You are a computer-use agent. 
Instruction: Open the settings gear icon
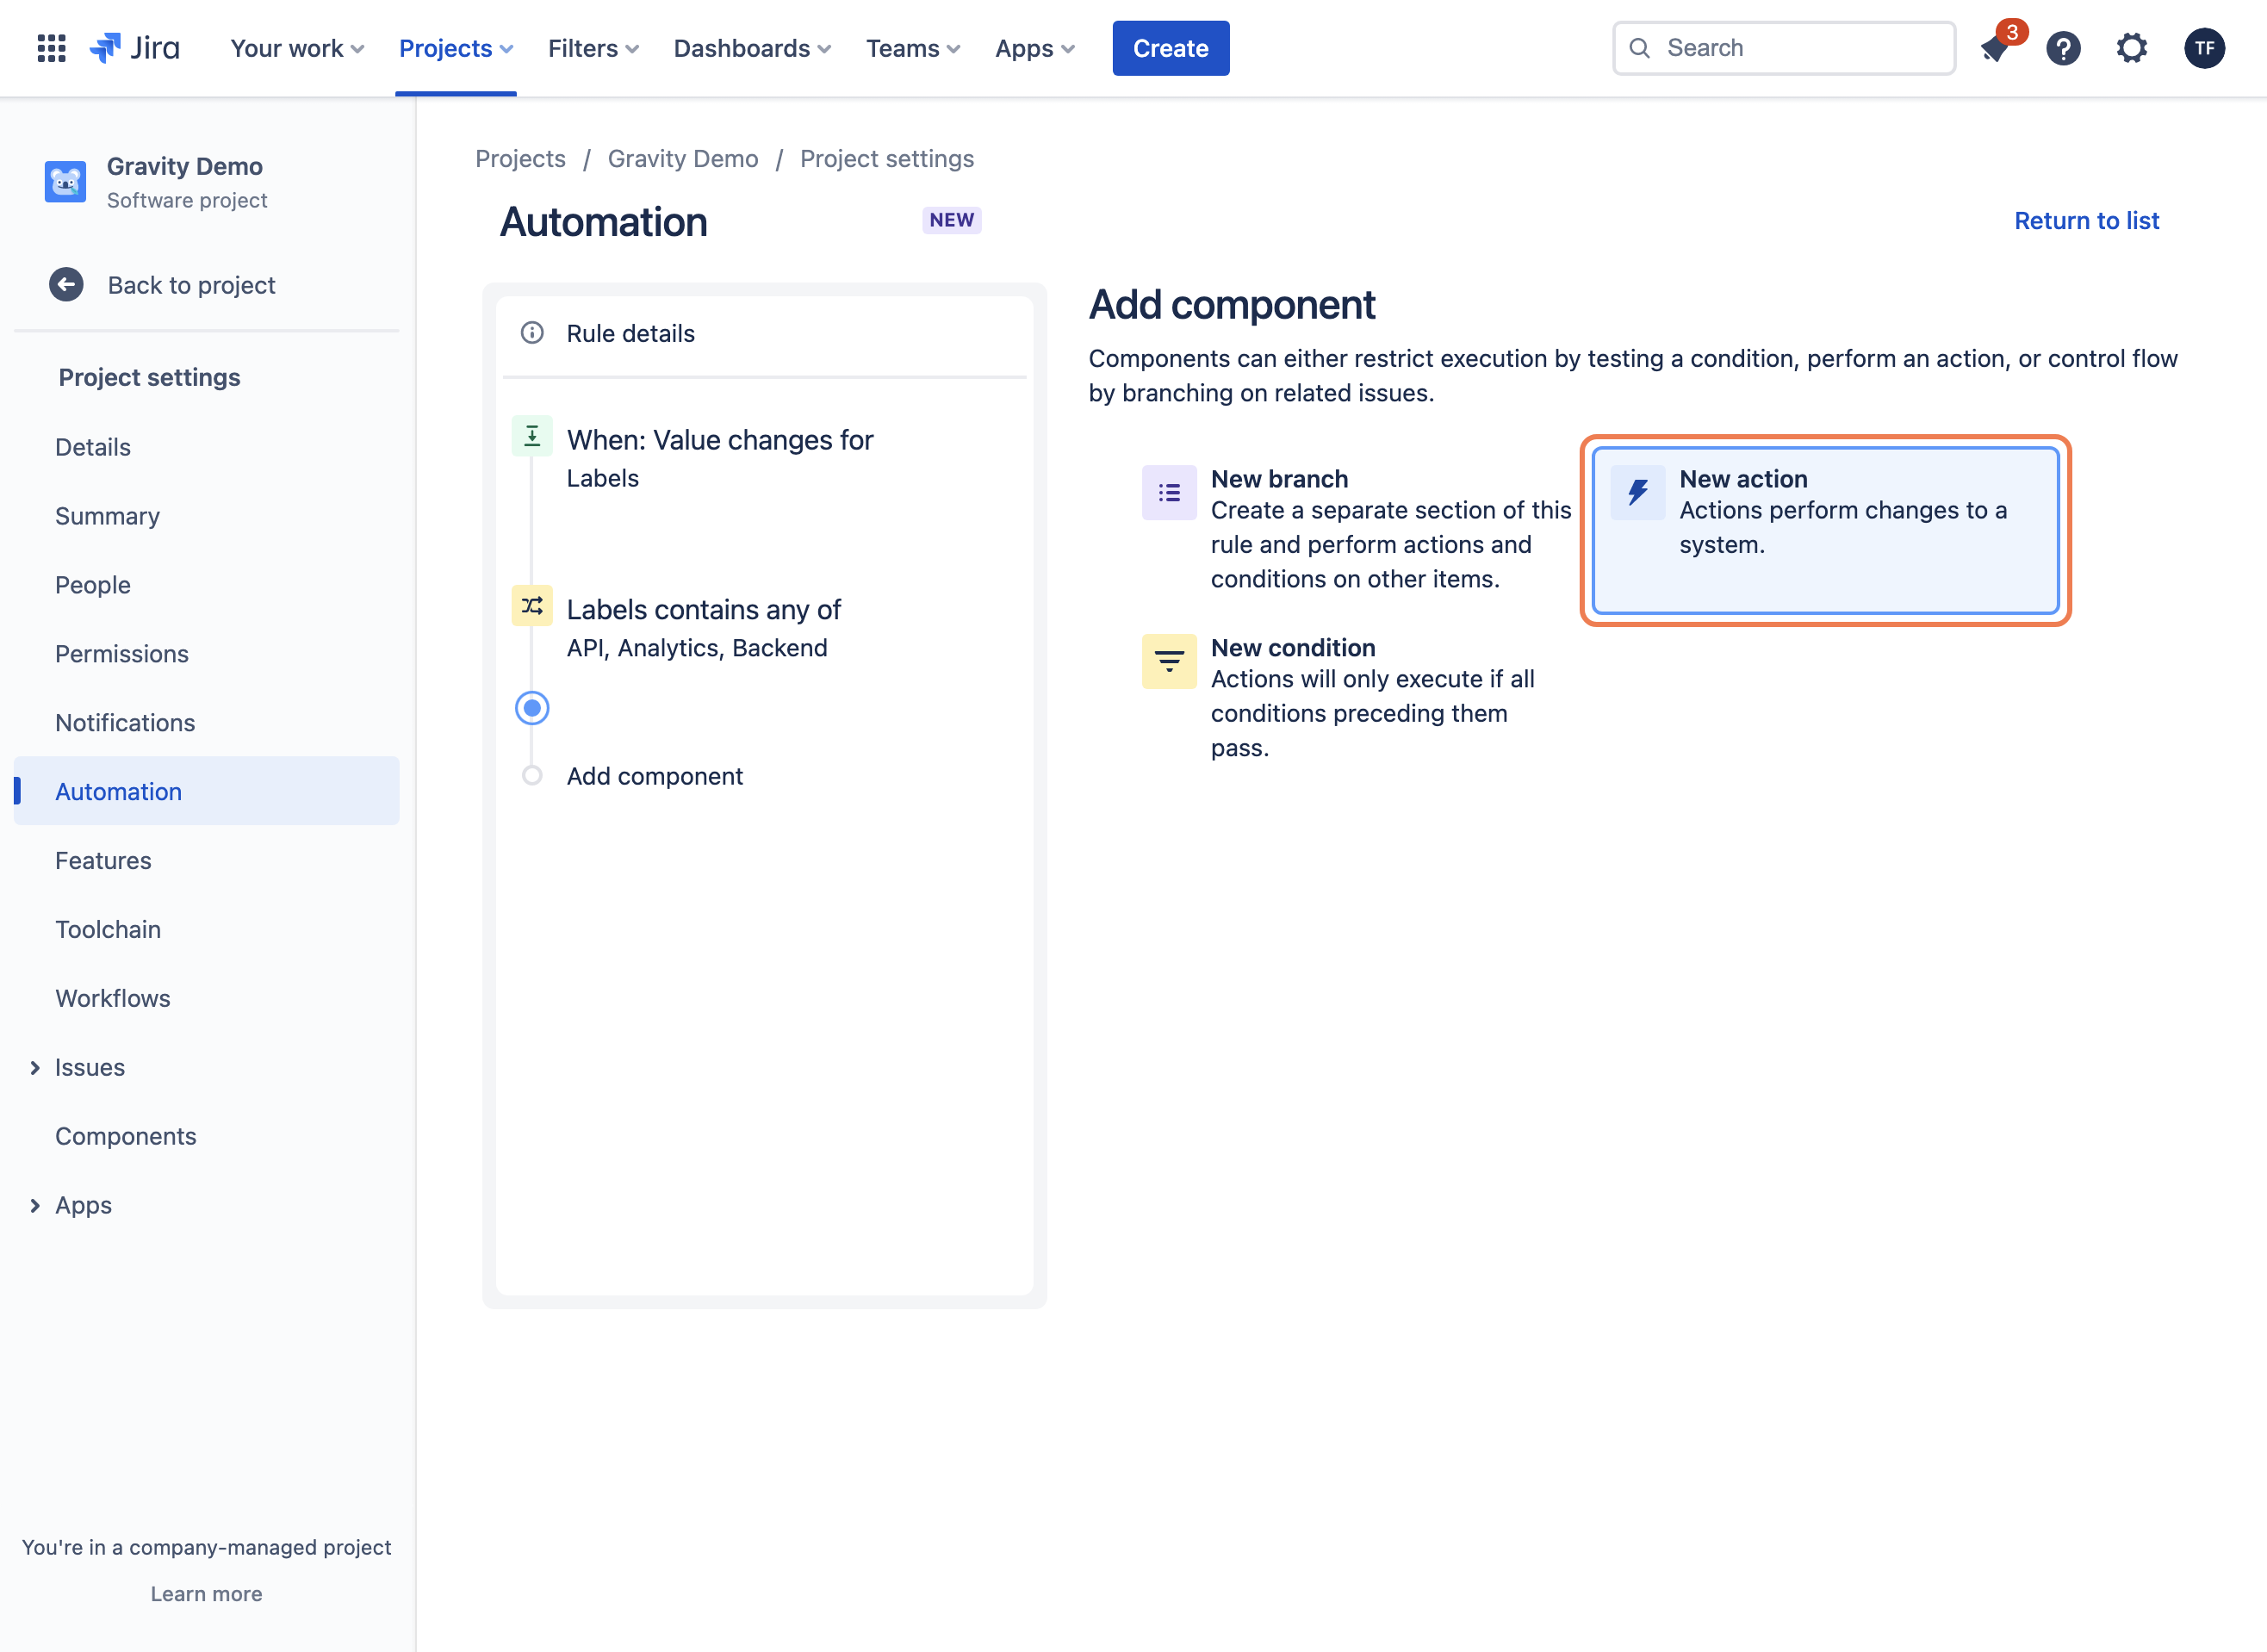[x=2131, y=48]
